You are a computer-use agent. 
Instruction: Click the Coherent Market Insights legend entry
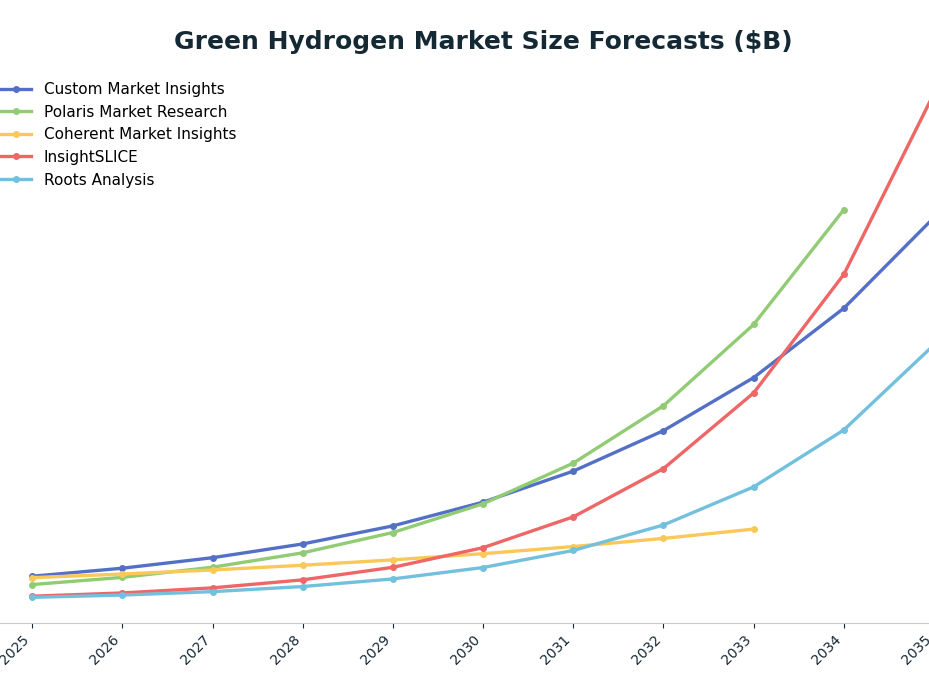point(118,134)
